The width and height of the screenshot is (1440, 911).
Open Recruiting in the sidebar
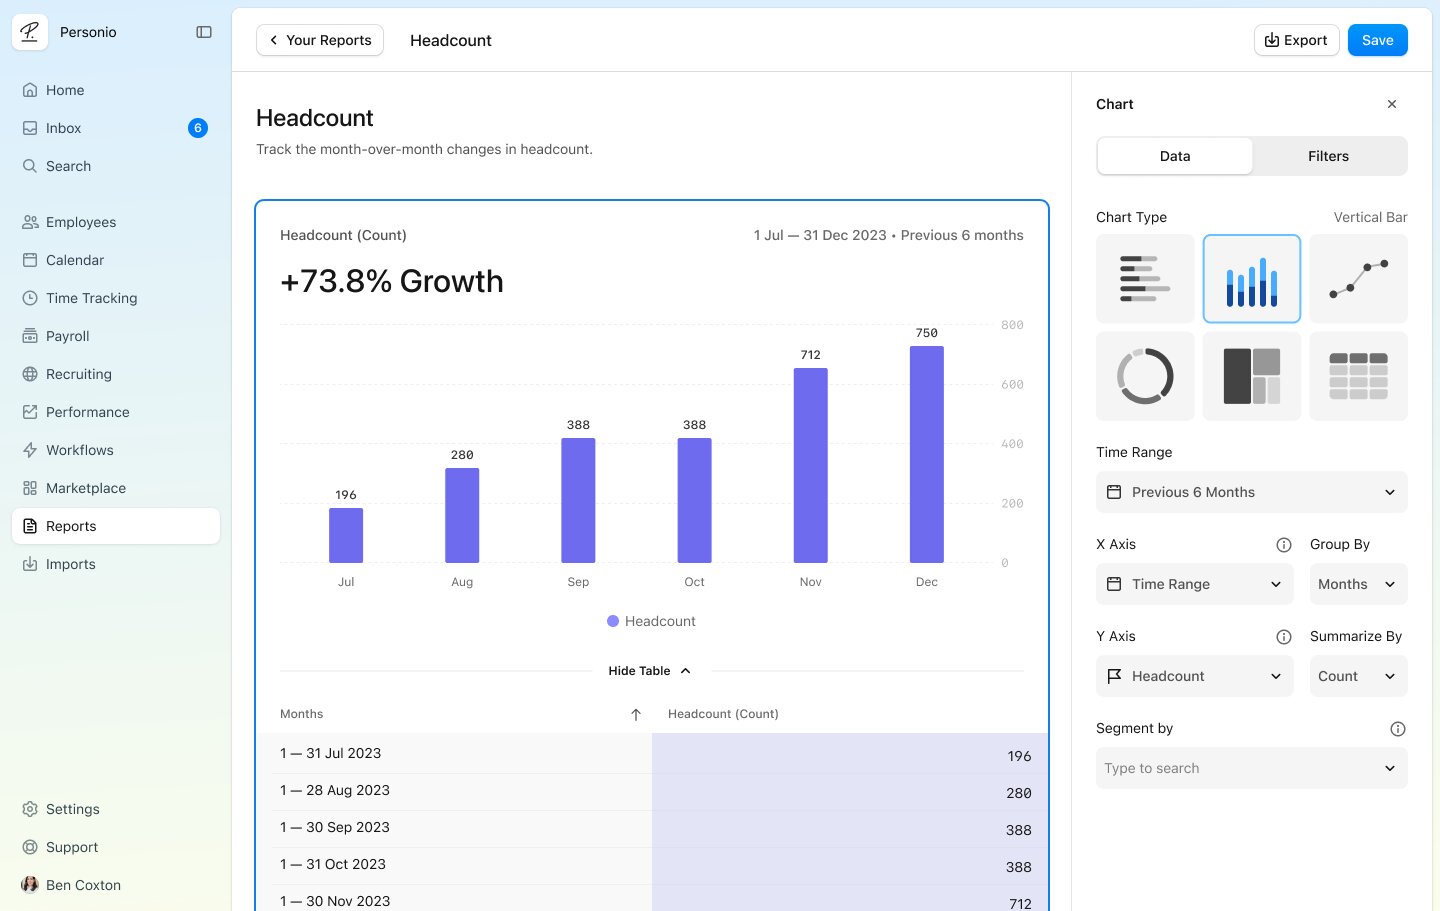(79, 374)
